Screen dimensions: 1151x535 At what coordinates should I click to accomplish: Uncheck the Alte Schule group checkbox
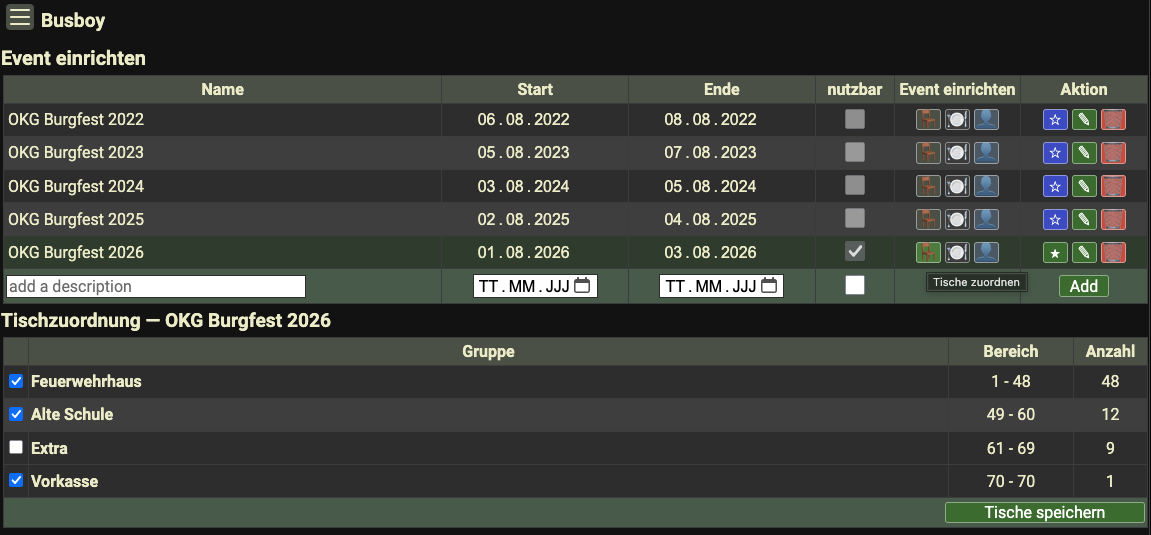(x=16, y=414)
